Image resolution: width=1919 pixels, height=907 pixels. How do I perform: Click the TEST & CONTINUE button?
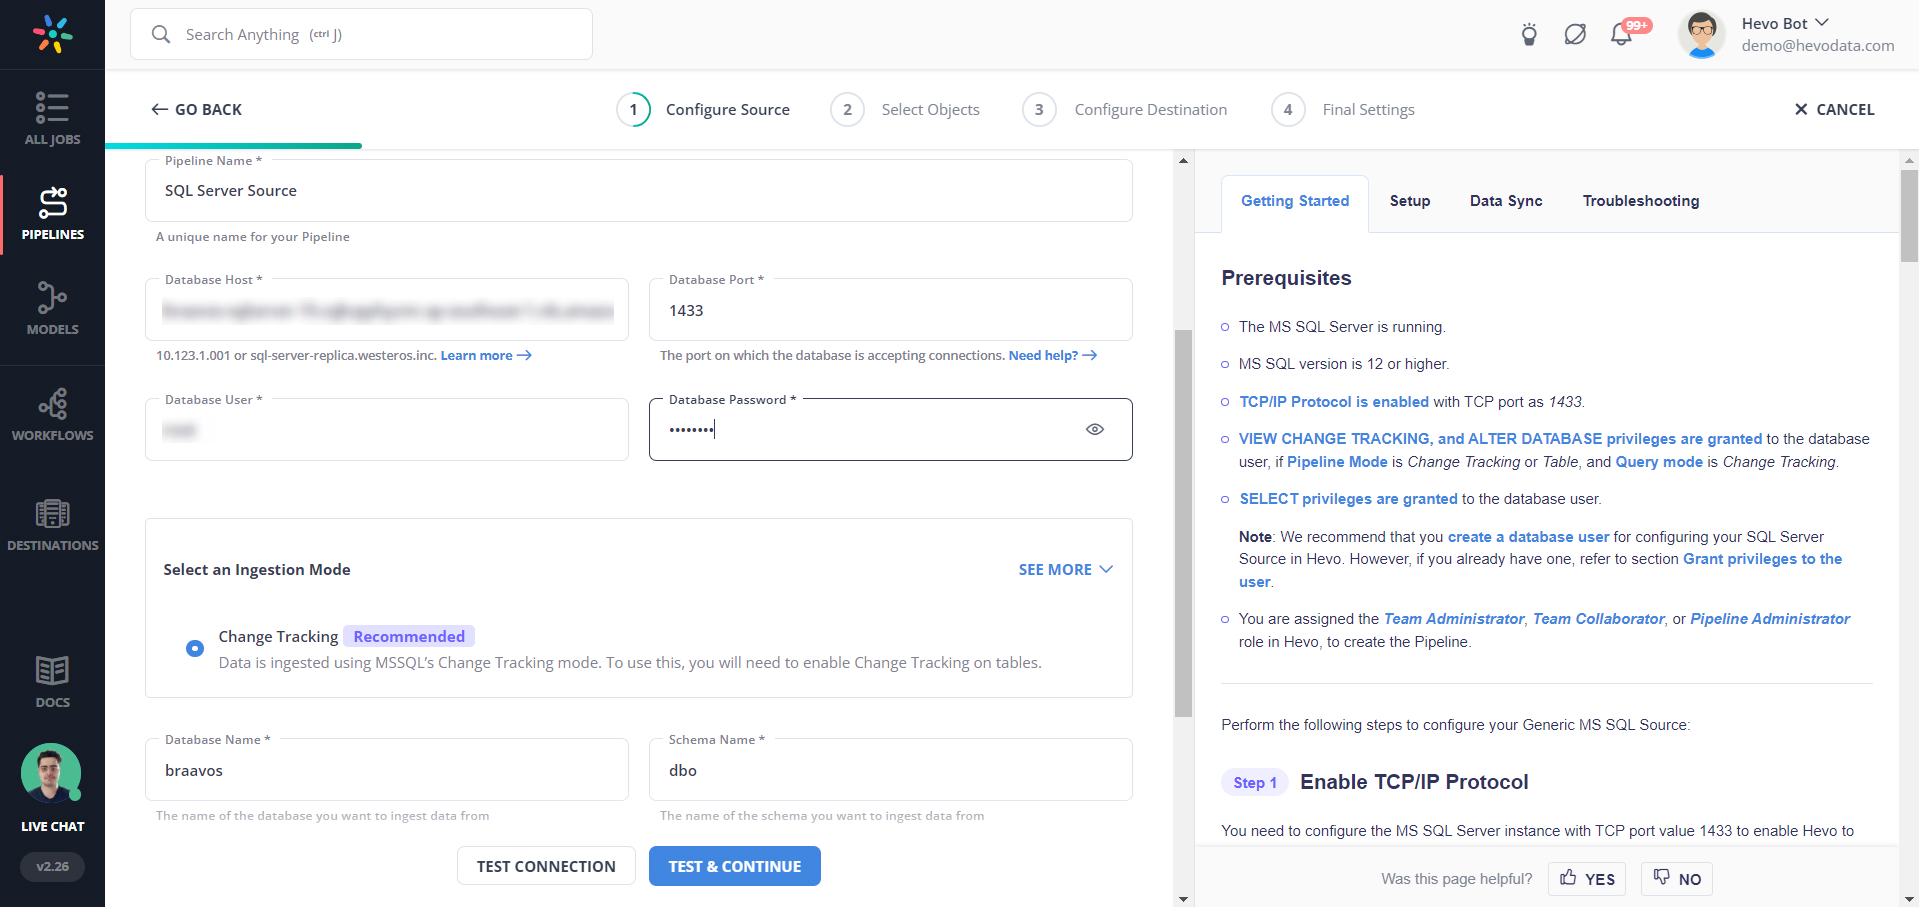click(x=735, y=866)
